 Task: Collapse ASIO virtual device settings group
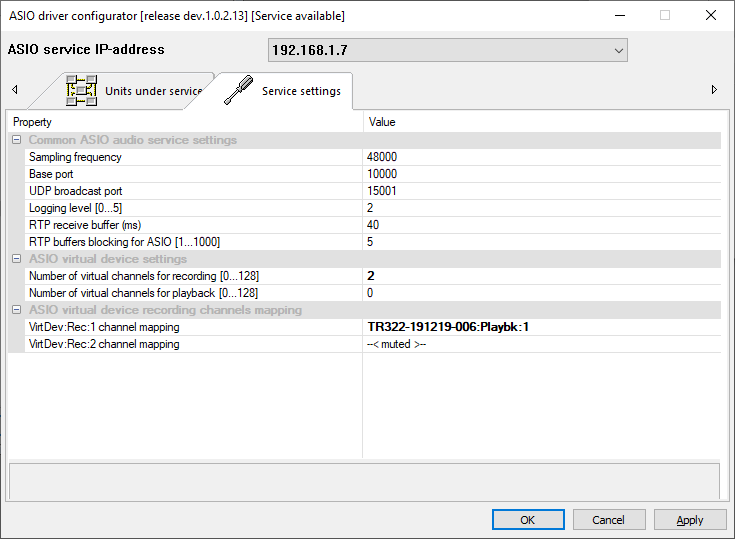[x=16, y=259]
